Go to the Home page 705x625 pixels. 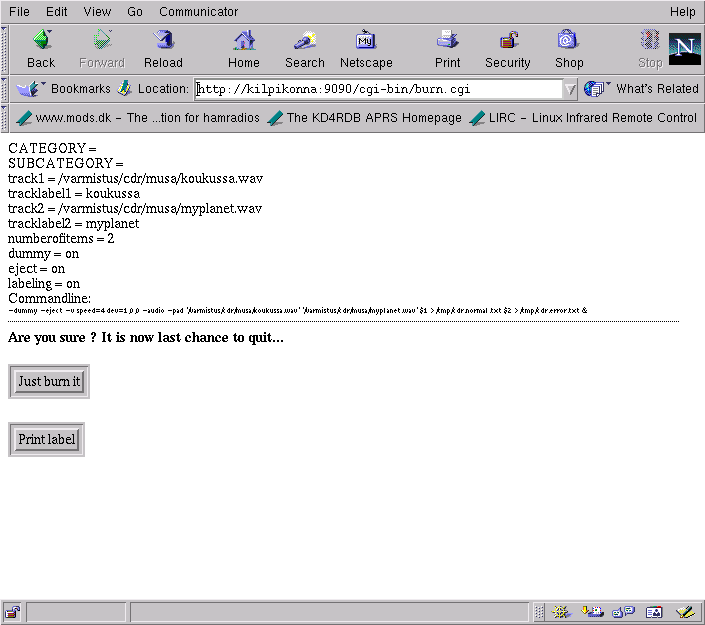pyautogui.click(x=243, y=48)
